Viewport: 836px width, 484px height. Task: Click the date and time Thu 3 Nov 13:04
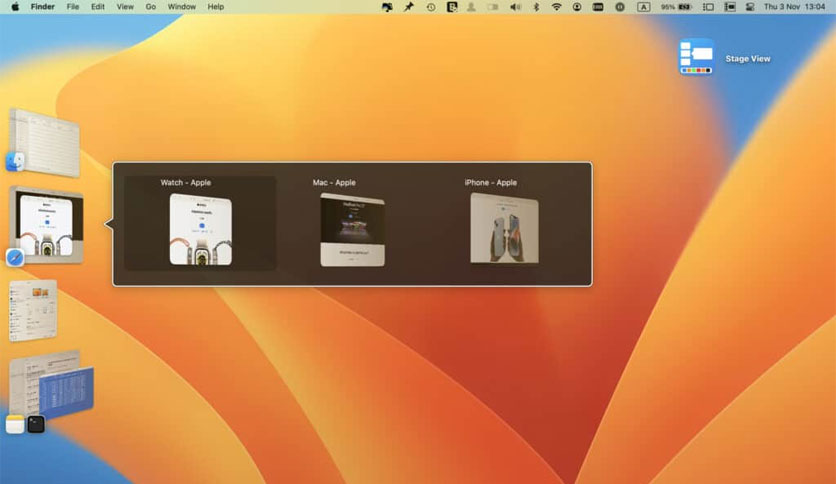(794, 6)
